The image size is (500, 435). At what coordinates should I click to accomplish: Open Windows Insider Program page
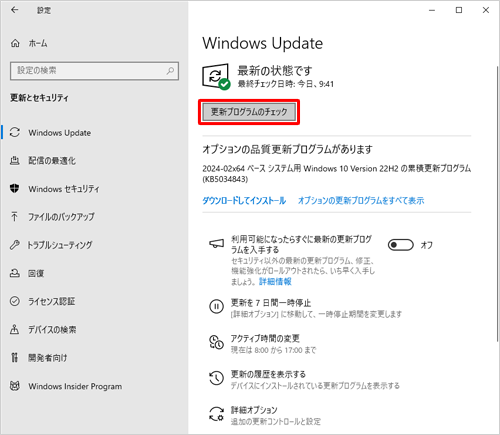75,386
